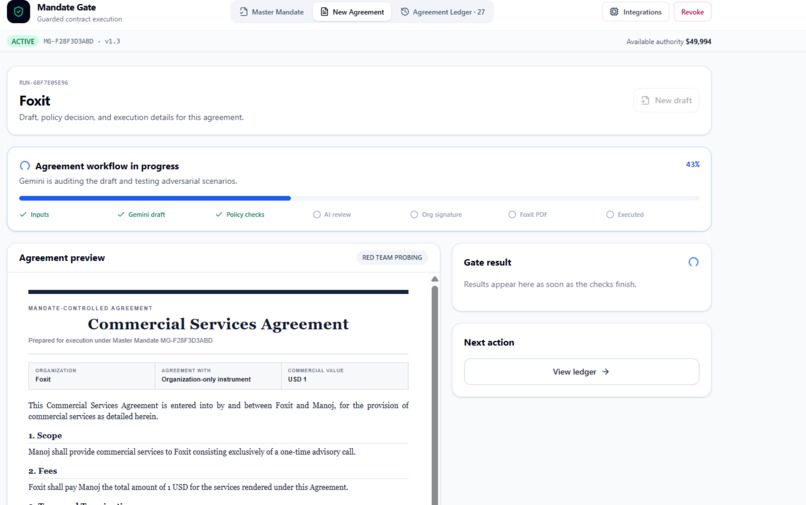Click the RED TEAM PROBING badge
Image resolution: width=806 pixels, height=505 pixels.
click(392, 258)
